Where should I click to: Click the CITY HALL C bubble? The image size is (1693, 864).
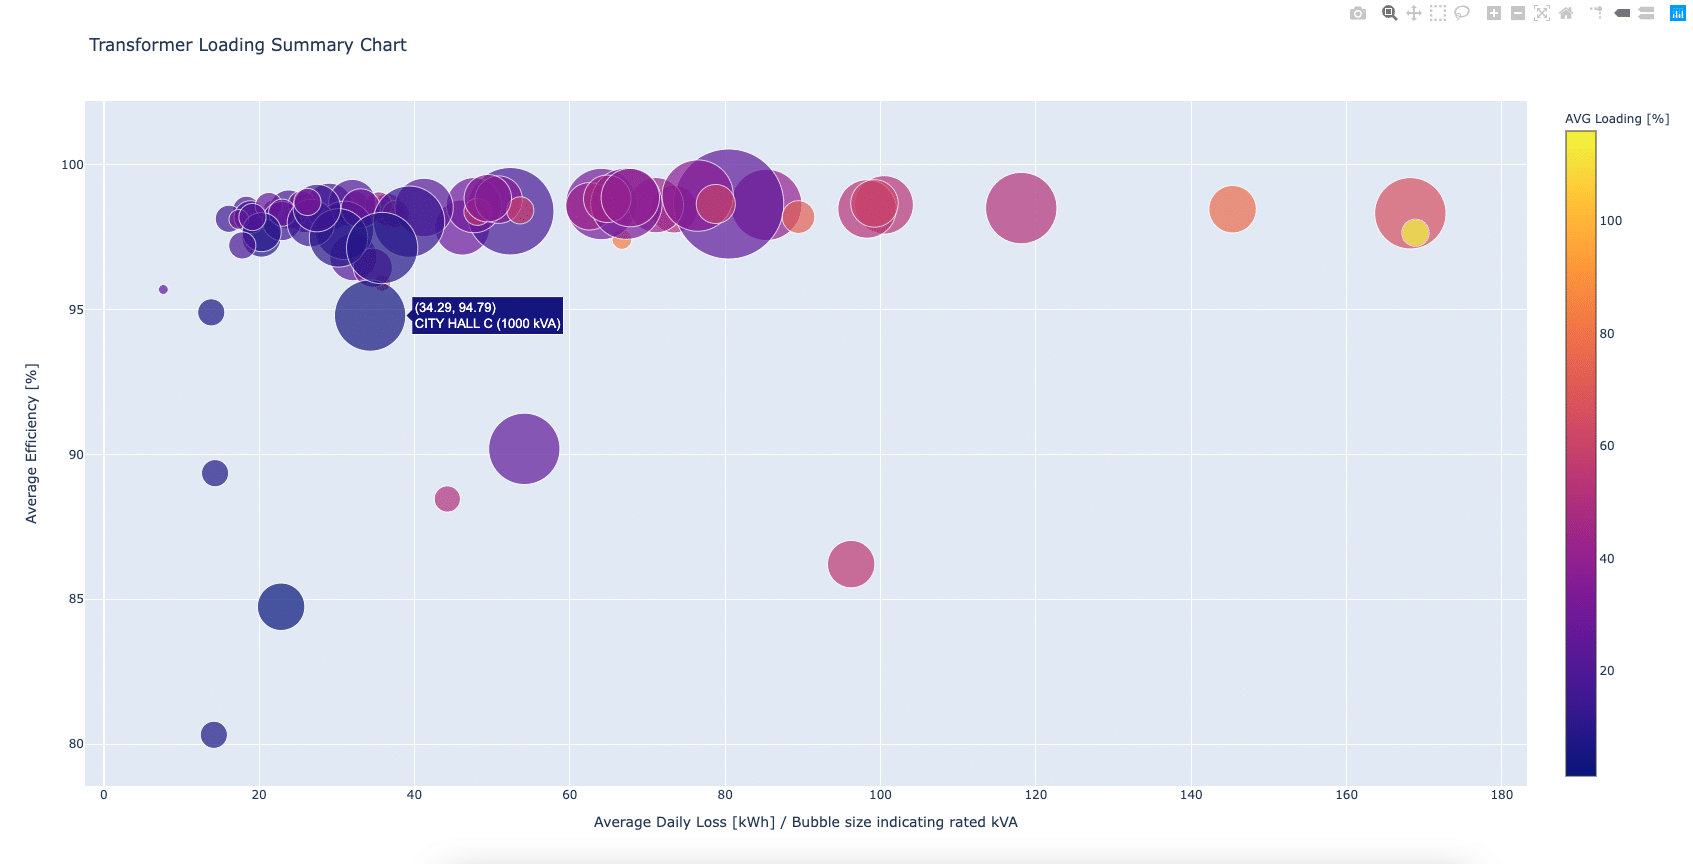point(370,316)
